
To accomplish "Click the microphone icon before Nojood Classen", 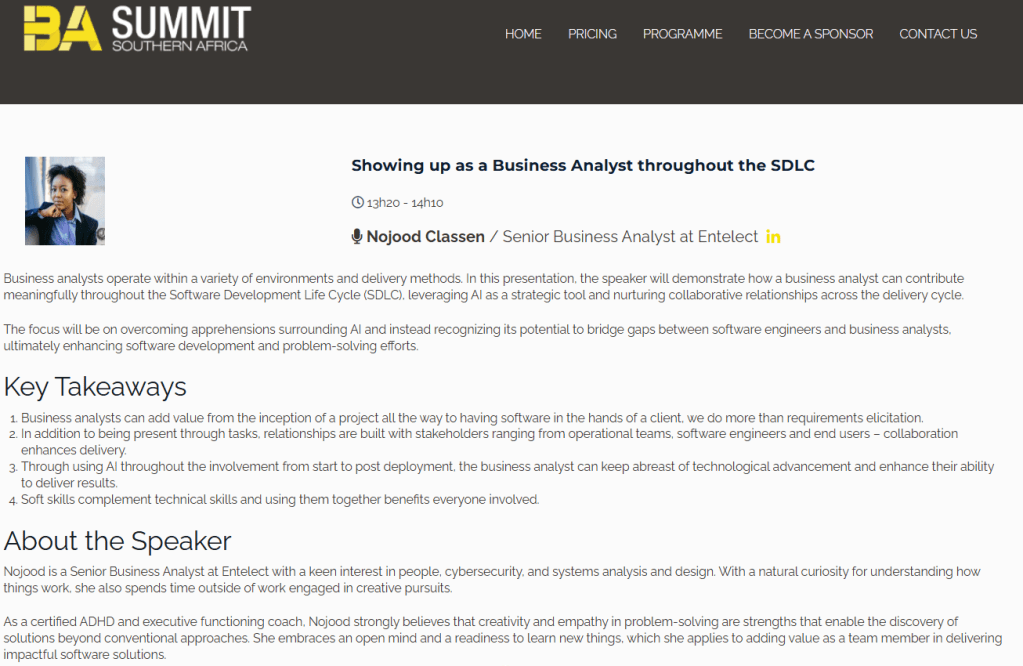I will point(357,237).
